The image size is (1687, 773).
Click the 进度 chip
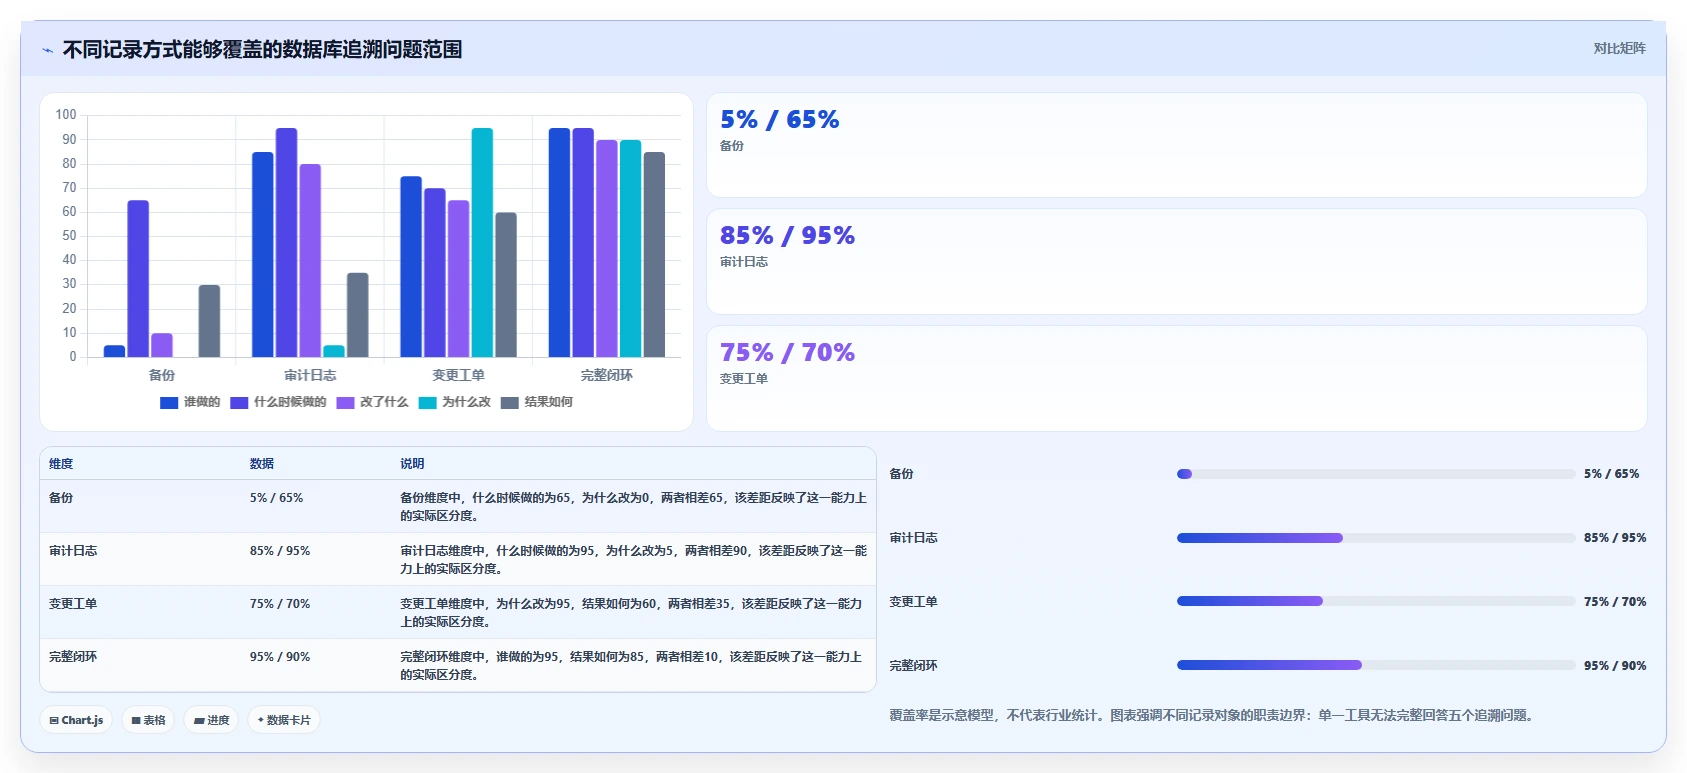[x=211, y=720]
